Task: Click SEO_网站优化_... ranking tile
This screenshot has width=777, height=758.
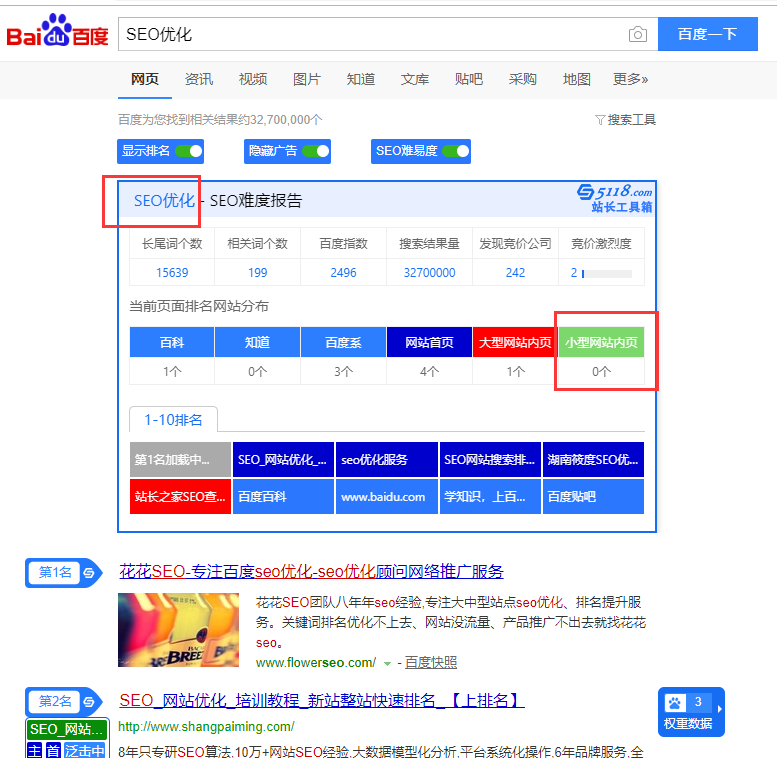Action: 283,460
